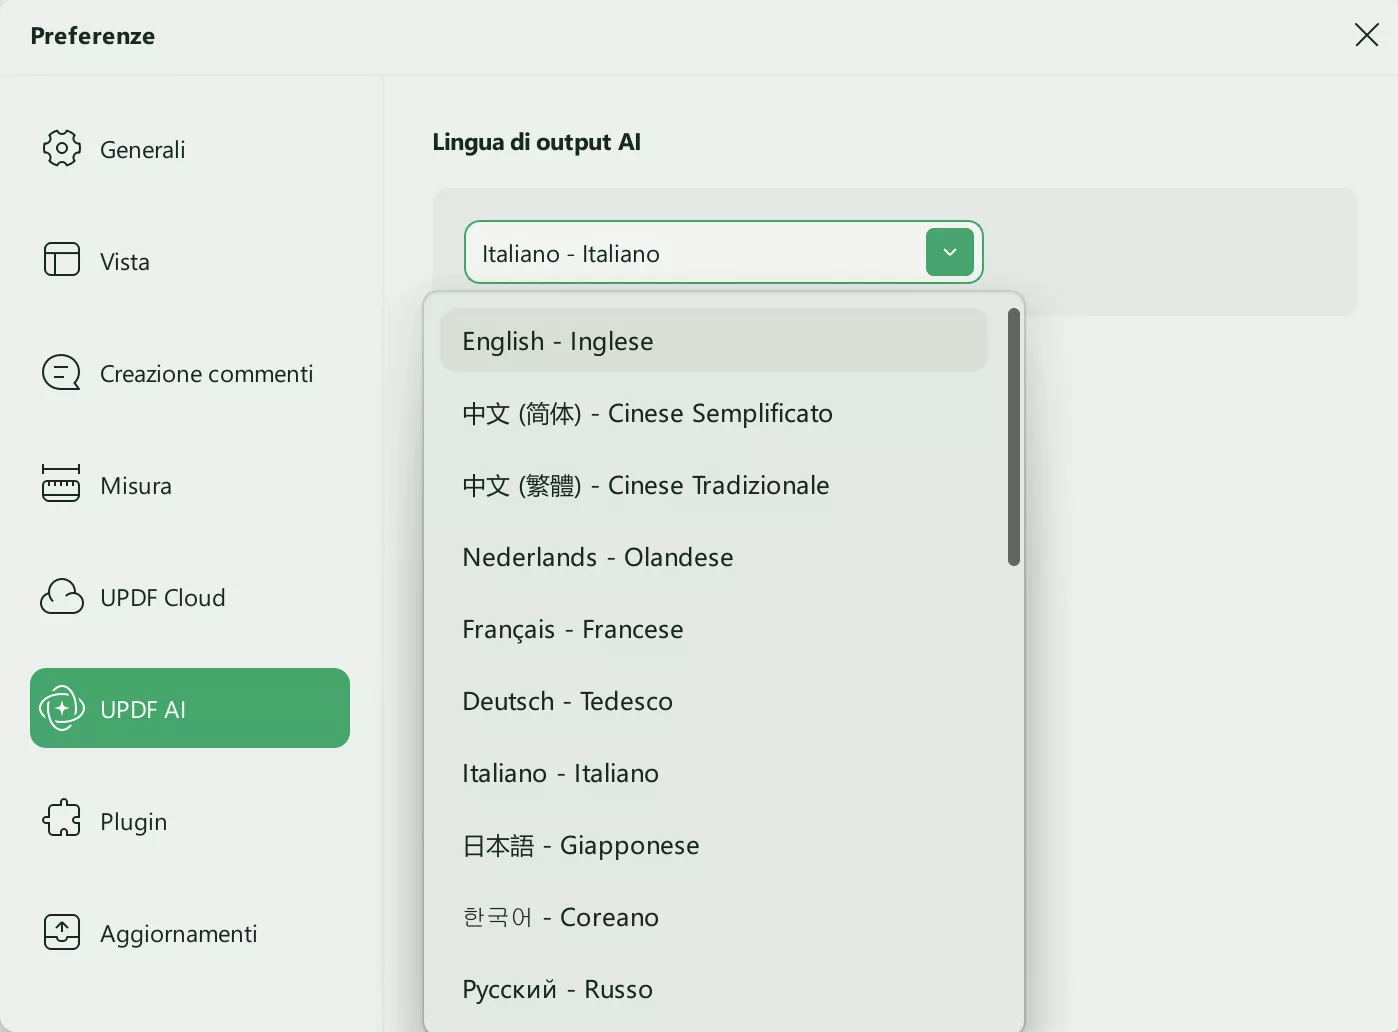Viewport: 1398px width, 1032px height.
Task: Click the Creazione commenti speech bubble icon
Action: coord(61,373)
